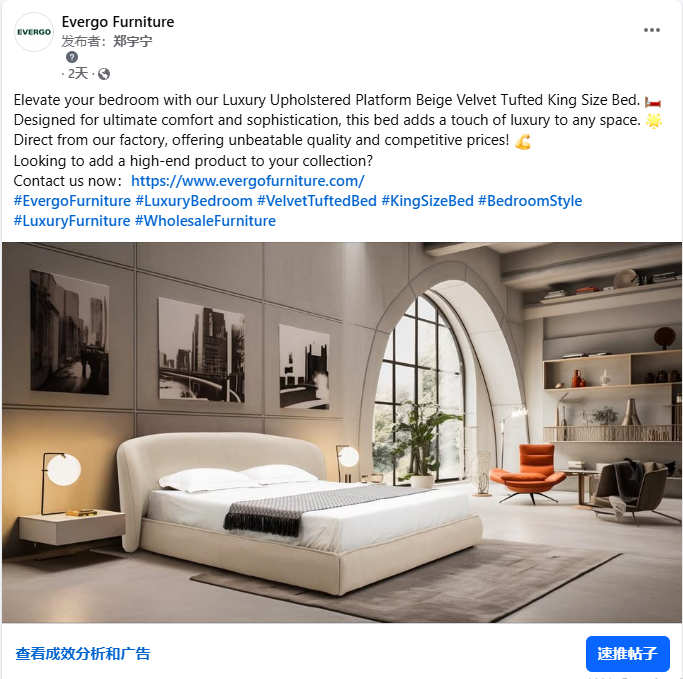Click the #BedroomStyle hashtag
Image resolution: width=683 pixels, height=679 pixels.
(530, 201)
